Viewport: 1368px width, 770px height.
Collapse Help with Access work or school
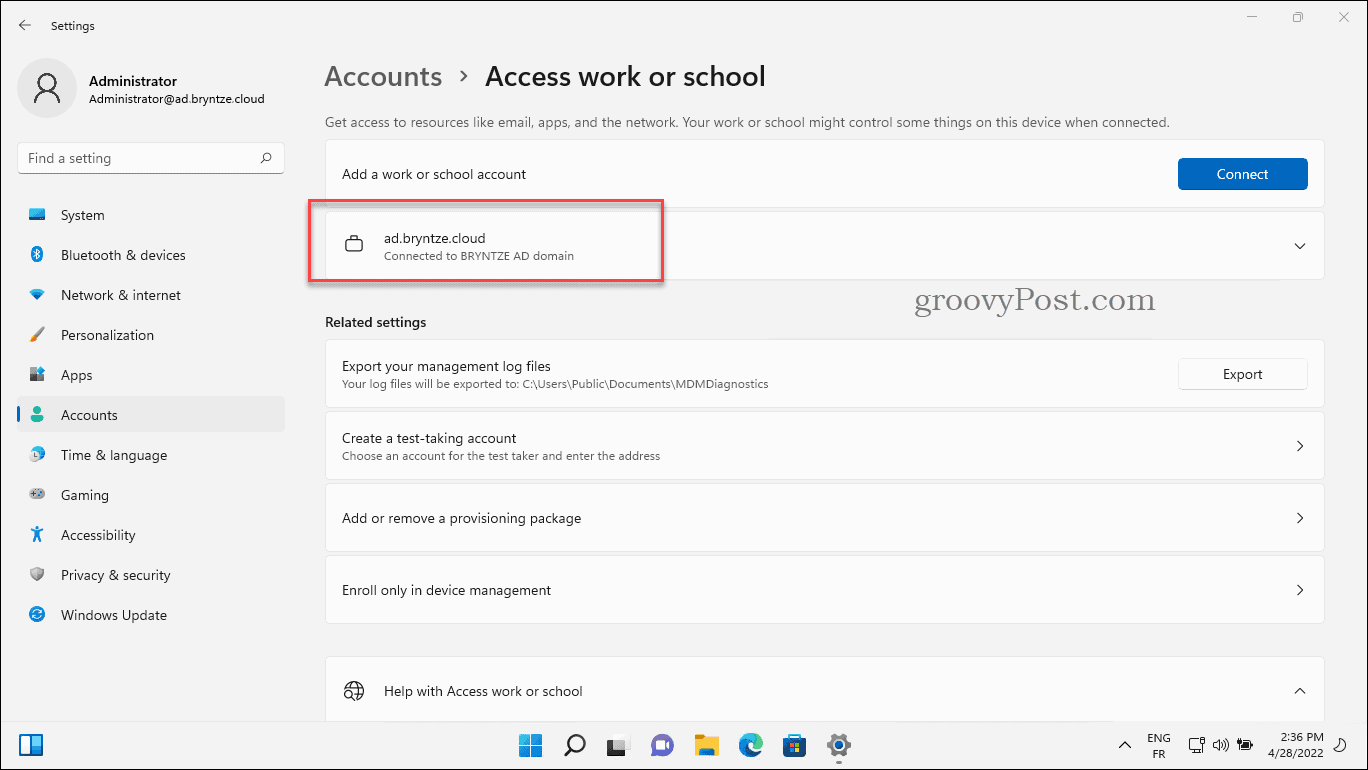tap(1299, 691)
